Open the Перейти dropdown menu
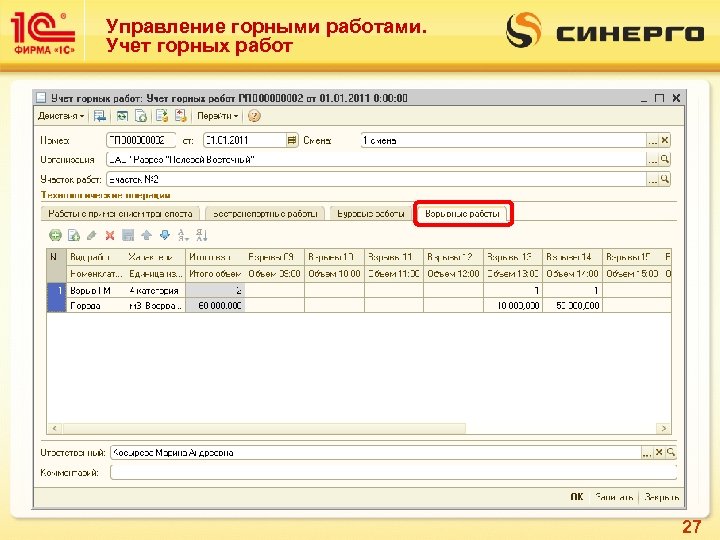Viewport: 720px width, 540px height. pyautogui.click(x=218, y=116)
